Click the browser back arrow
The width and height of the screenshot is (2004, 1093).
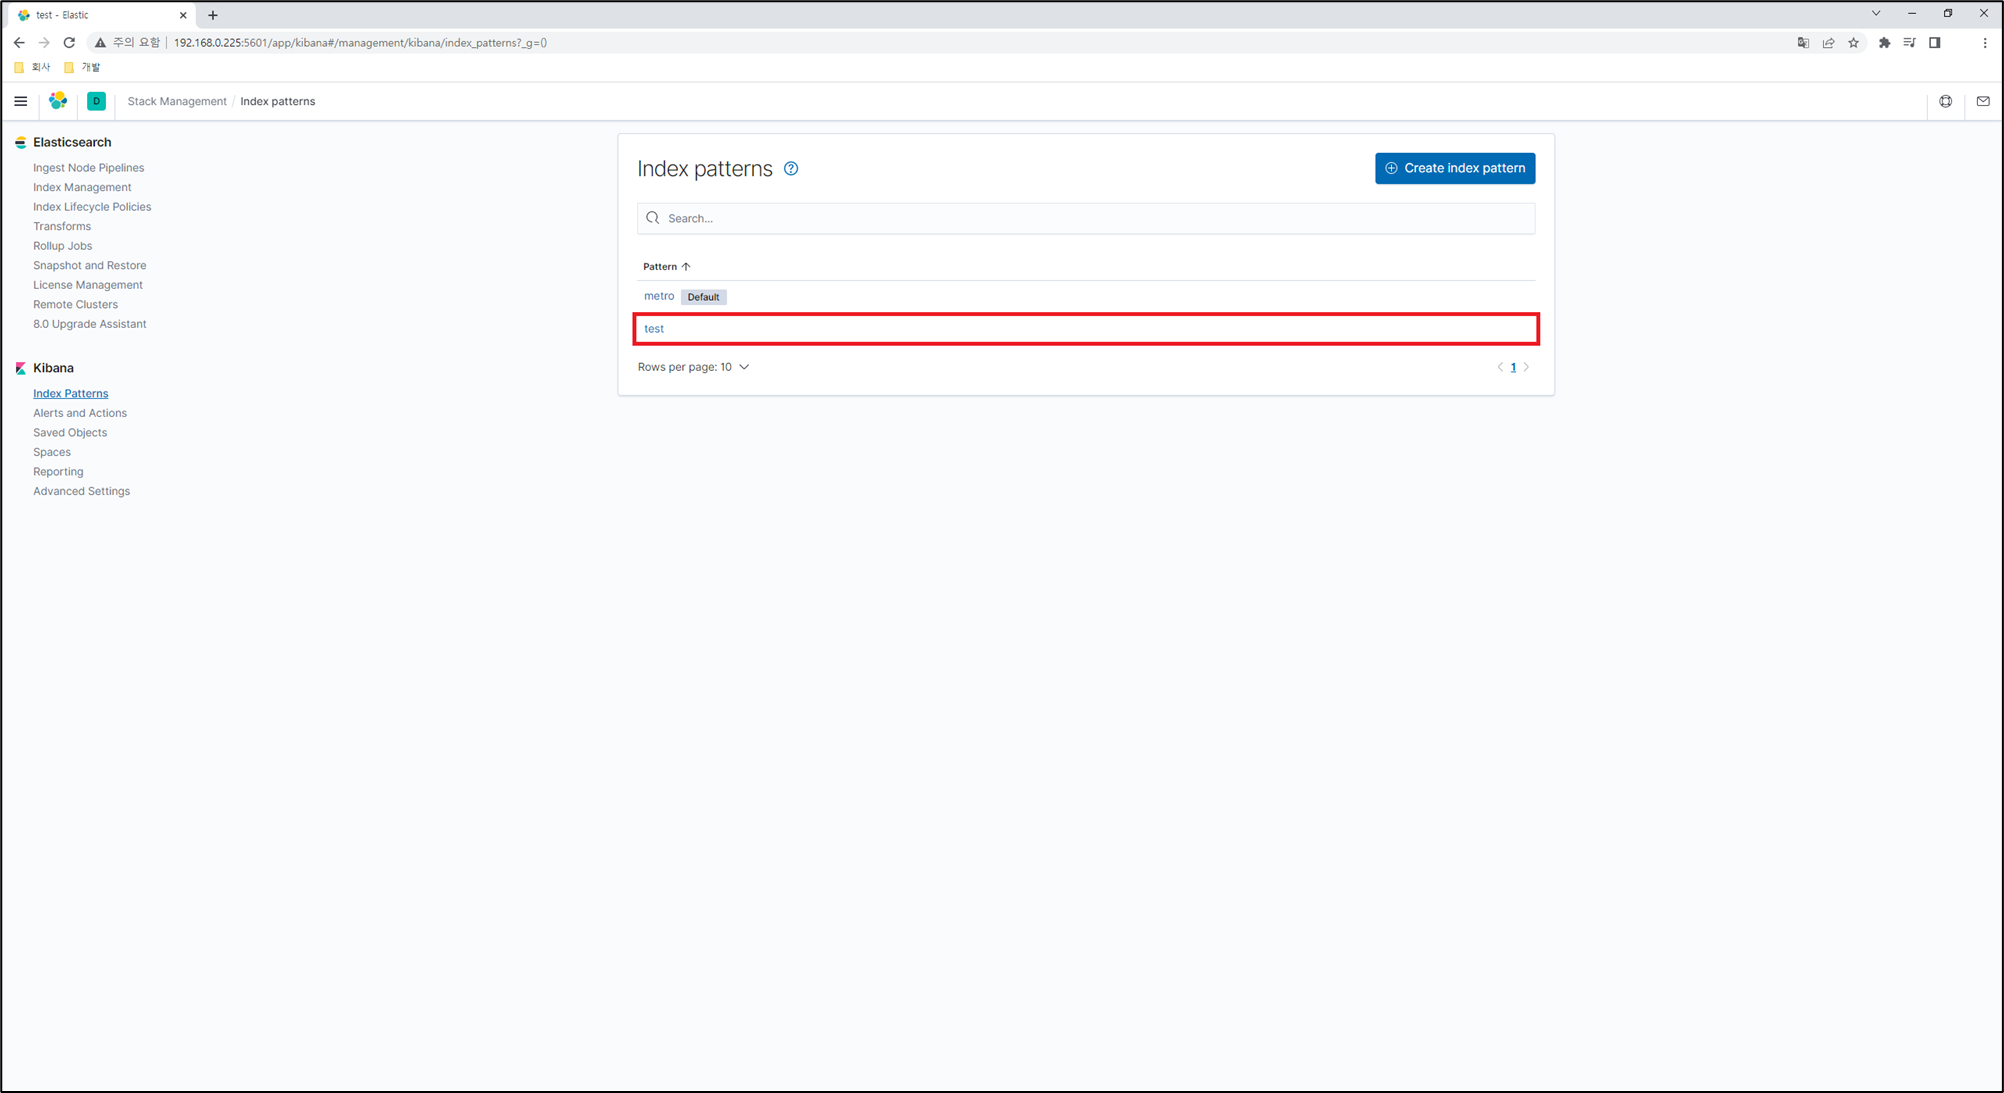(19, 43)
